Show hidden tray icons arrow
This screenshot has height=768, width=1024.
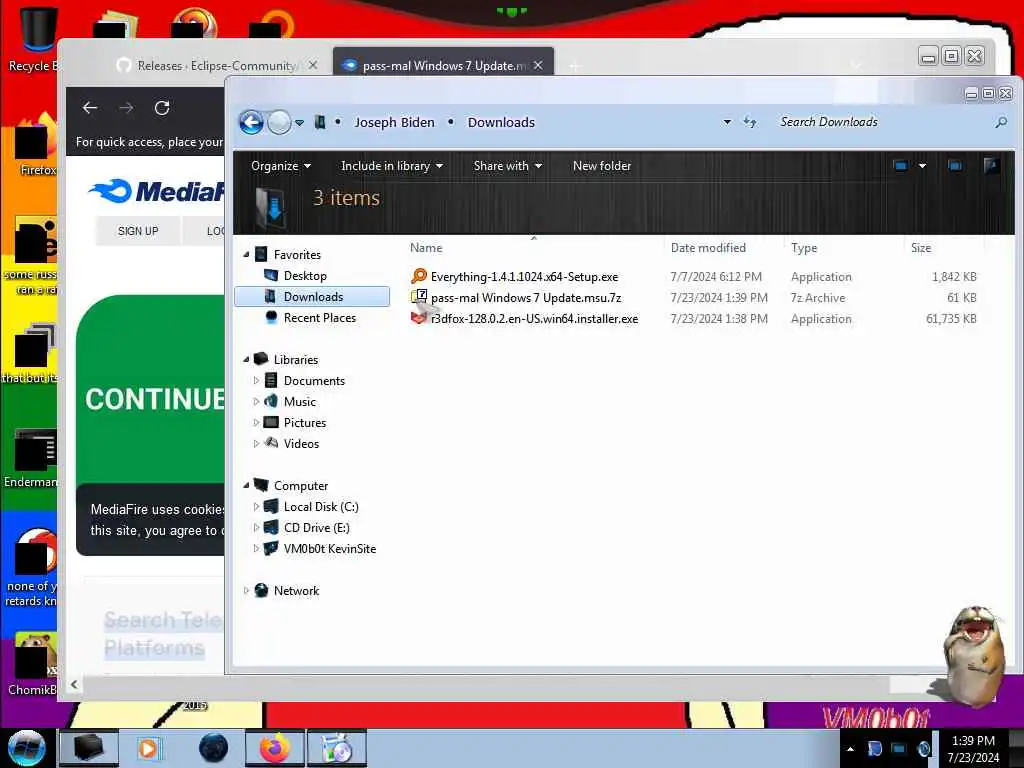click(850, 749)
